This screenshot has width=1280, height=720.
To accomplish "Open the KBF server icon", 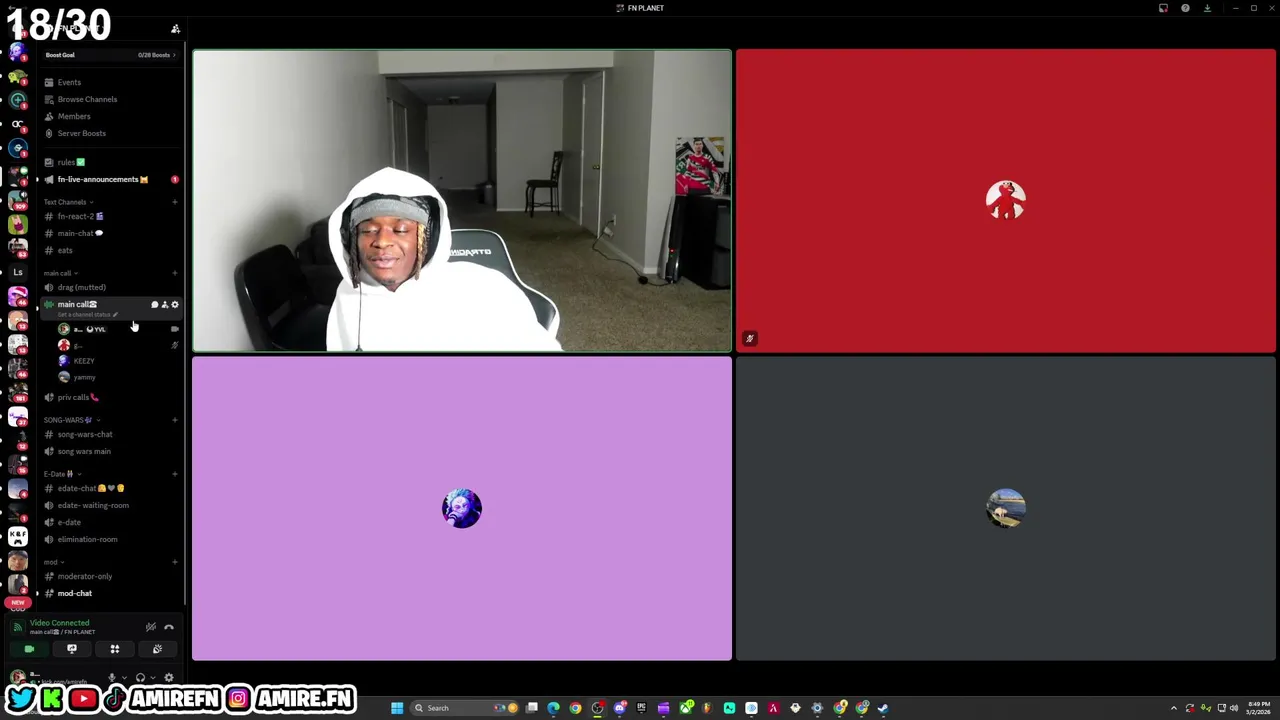I will click(x=18, y=537).
